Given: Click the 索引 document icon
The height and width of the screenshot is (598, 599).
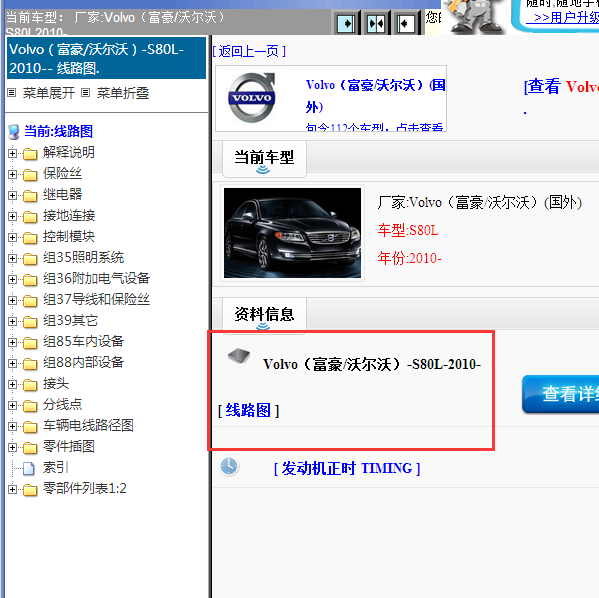Looking at the screenshot, I should (29, 468).
